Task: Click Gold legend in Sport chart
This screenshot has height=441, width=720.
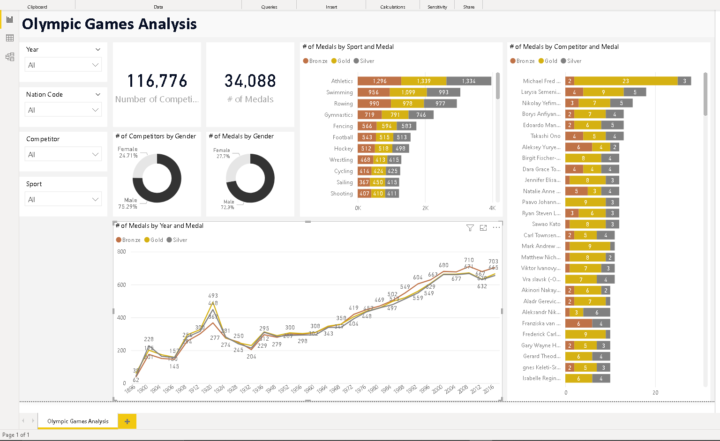Action: 341,61
